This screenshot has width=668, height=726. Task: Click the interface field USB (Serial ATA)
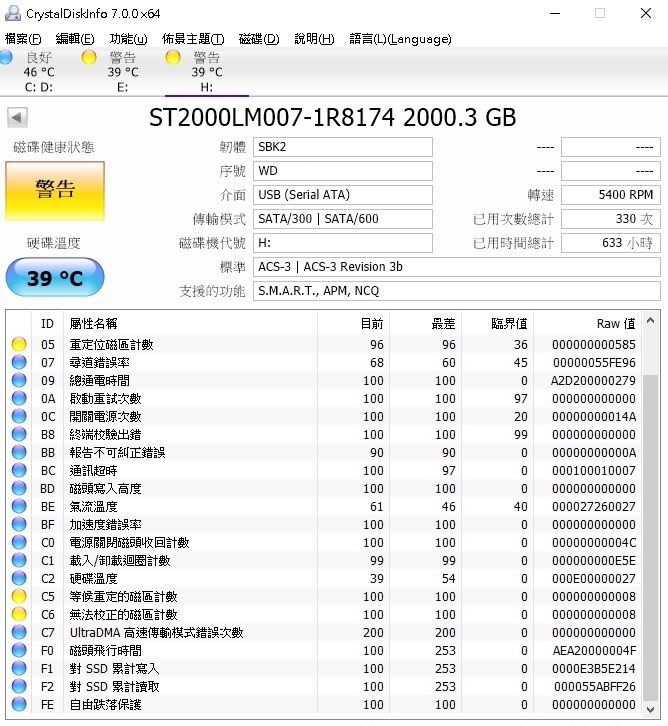click(x=343, y=195)
